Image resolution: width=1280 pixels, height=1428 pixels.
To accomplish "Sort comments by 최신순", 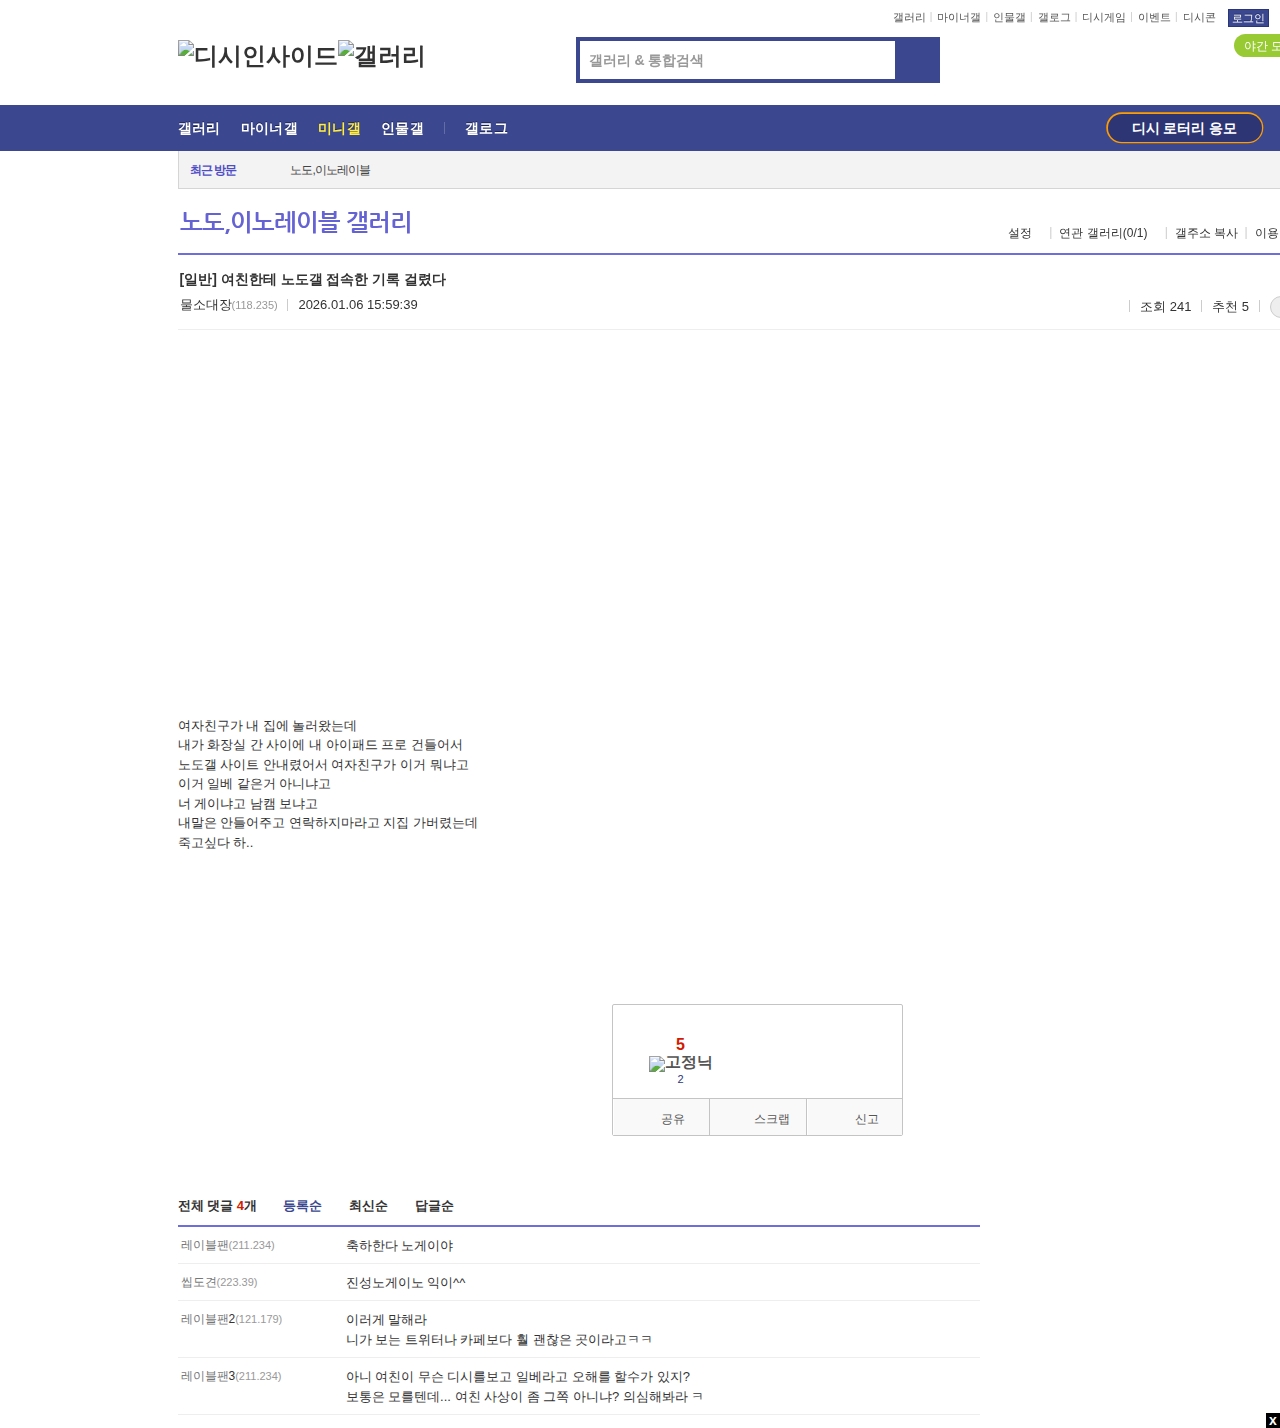I will click(x=368, y=1206).
